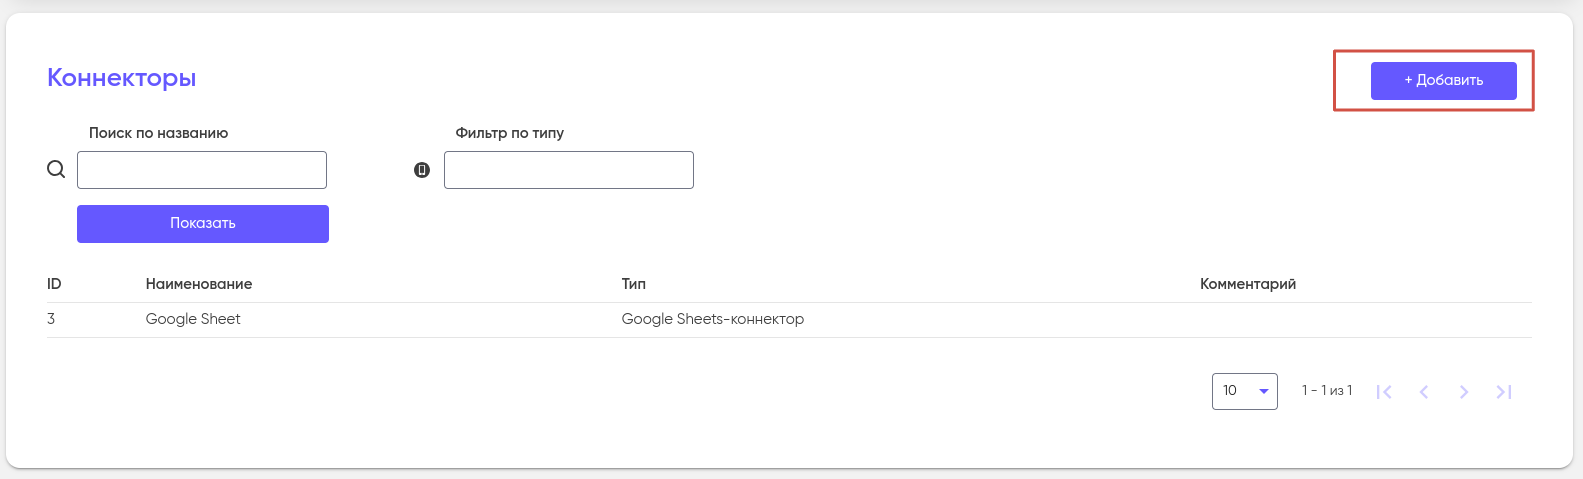Go to first page of connectors
The width and height of the screenshot is (1583, 479).
pyautogui.click(x=1384, y=392)
